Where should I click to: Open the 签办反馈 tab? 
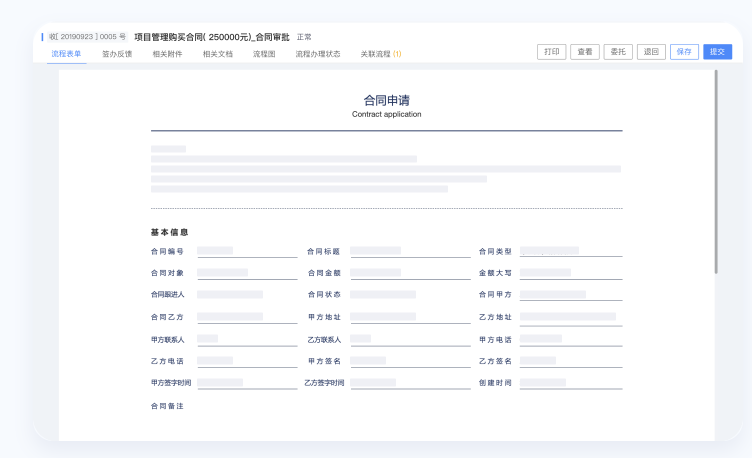point(118,53)
